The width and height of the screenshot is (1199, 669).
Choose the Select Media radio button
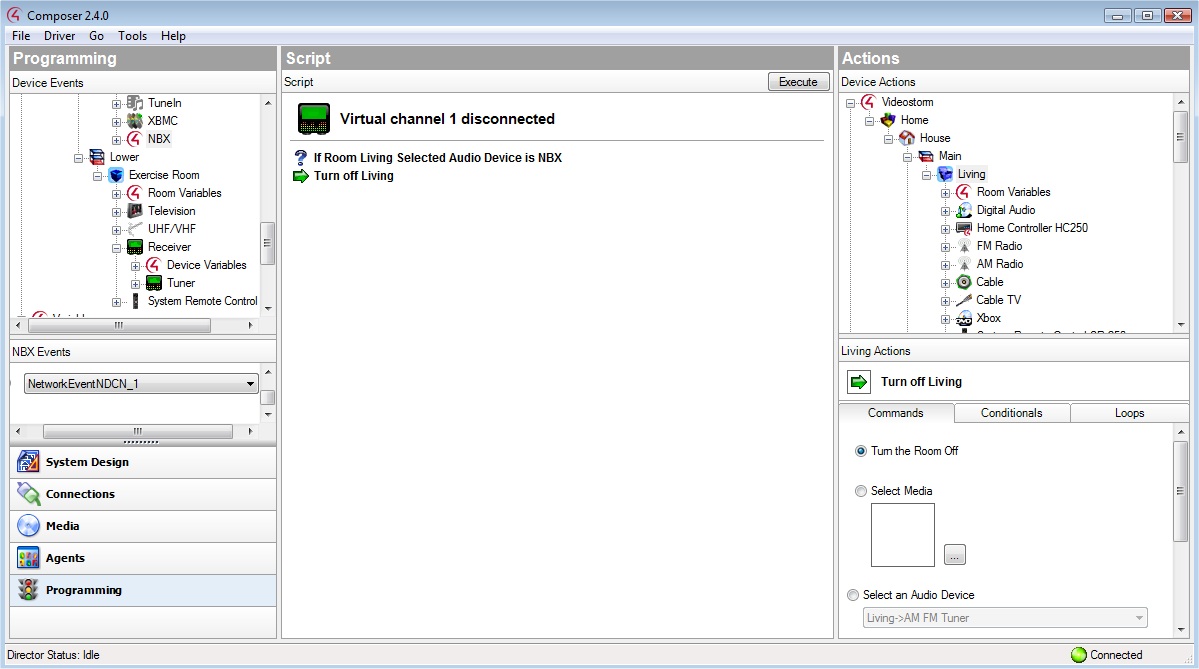[x=861, y=491]
